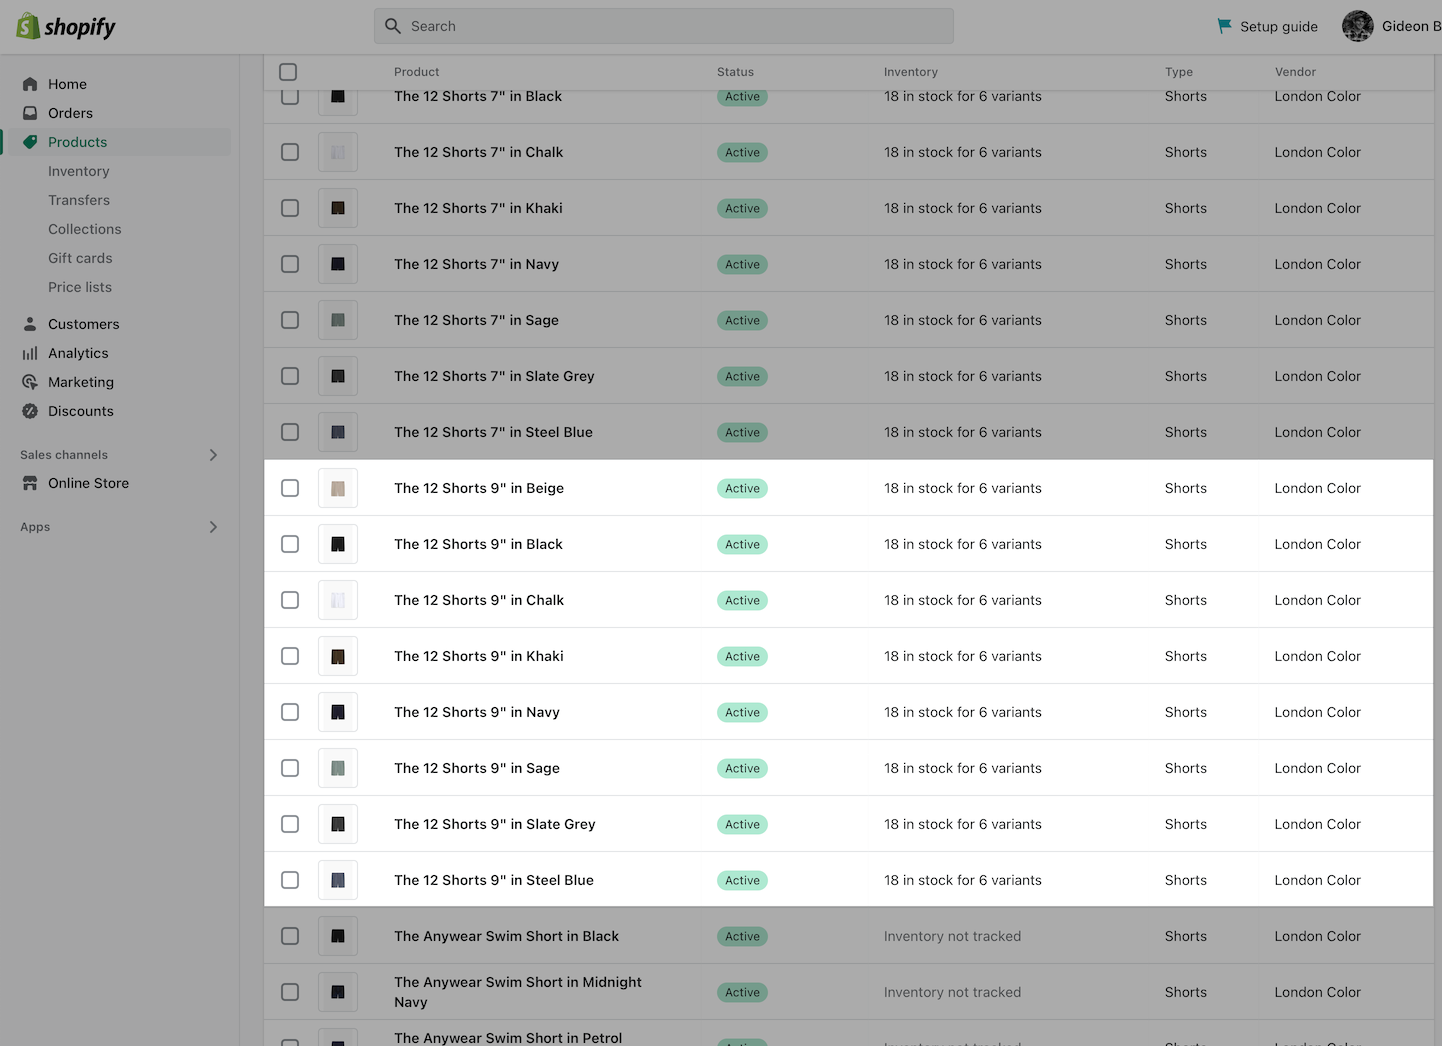This screenshot has height=1046, width=1442.
Task: Click the Online Store storefront icon
Action: pos(30,483)
